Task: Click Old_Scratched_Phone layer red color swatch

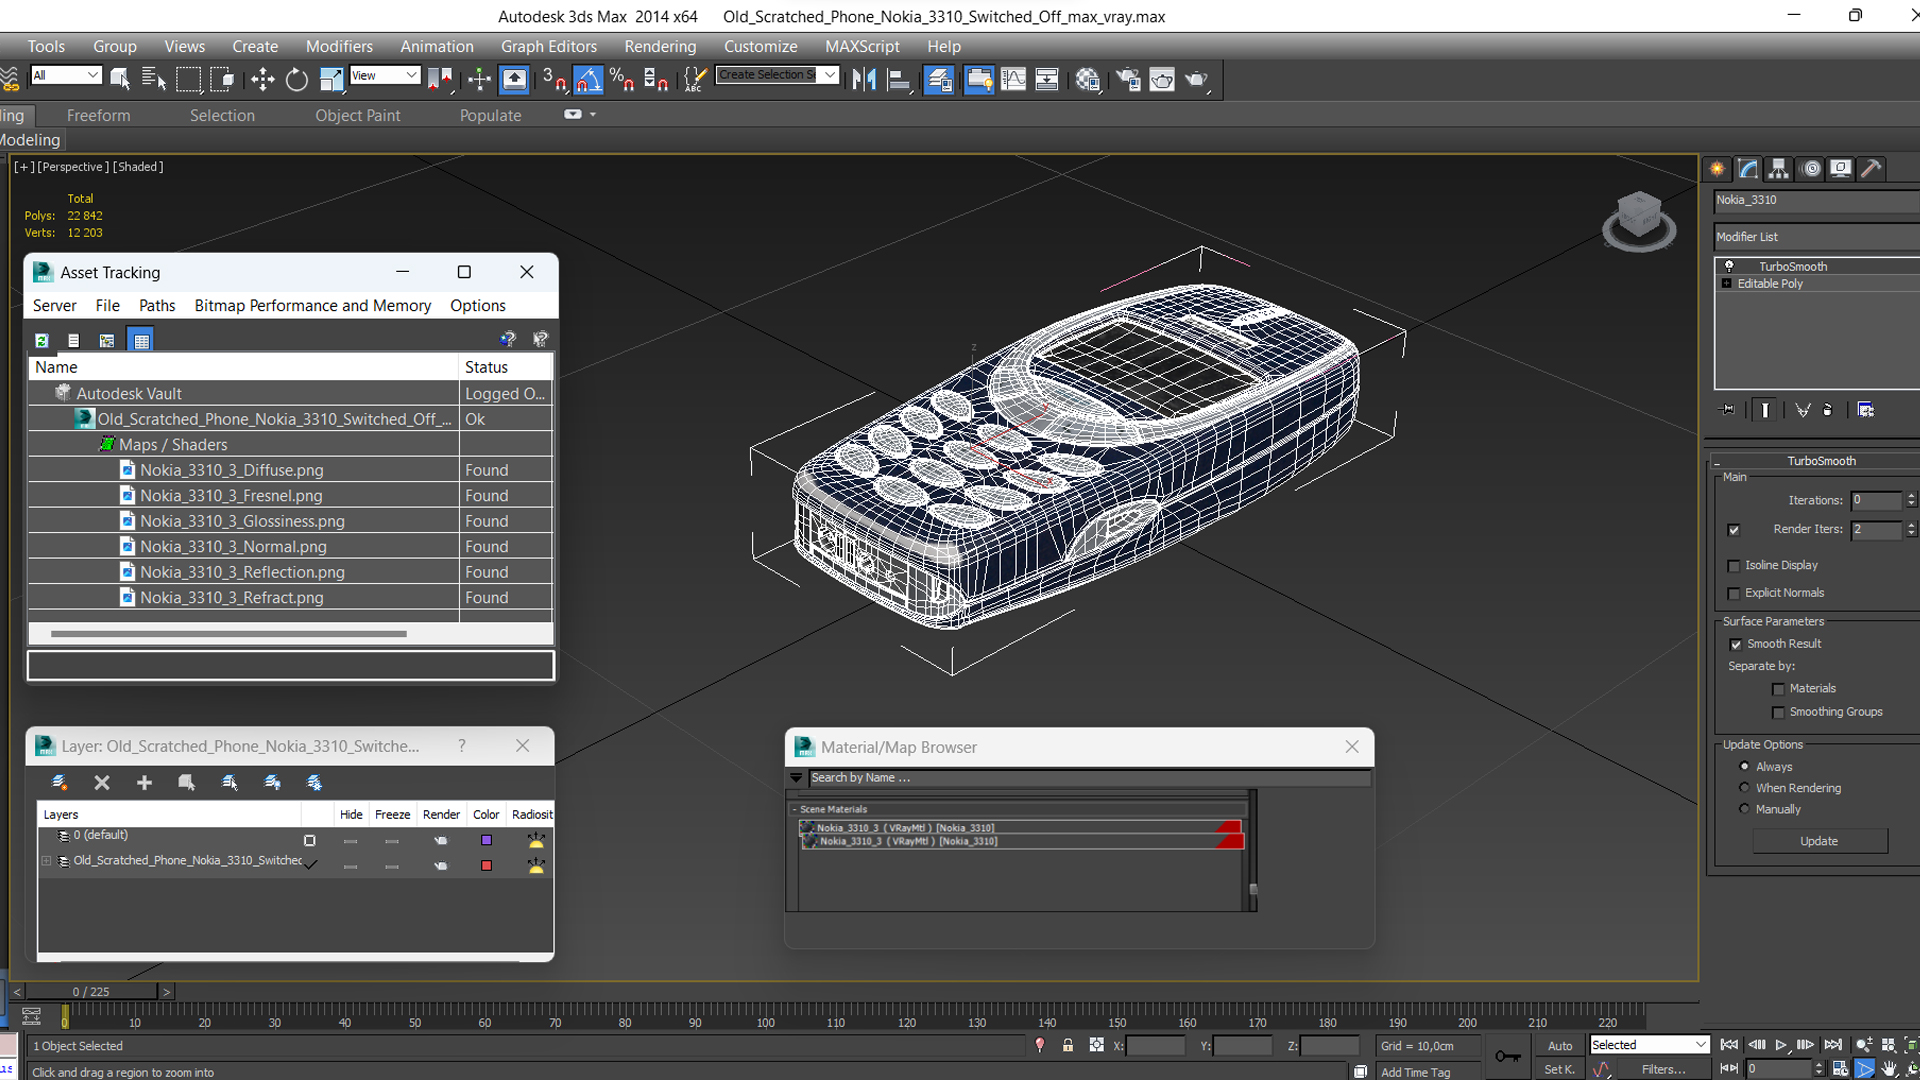Action: 486,866
